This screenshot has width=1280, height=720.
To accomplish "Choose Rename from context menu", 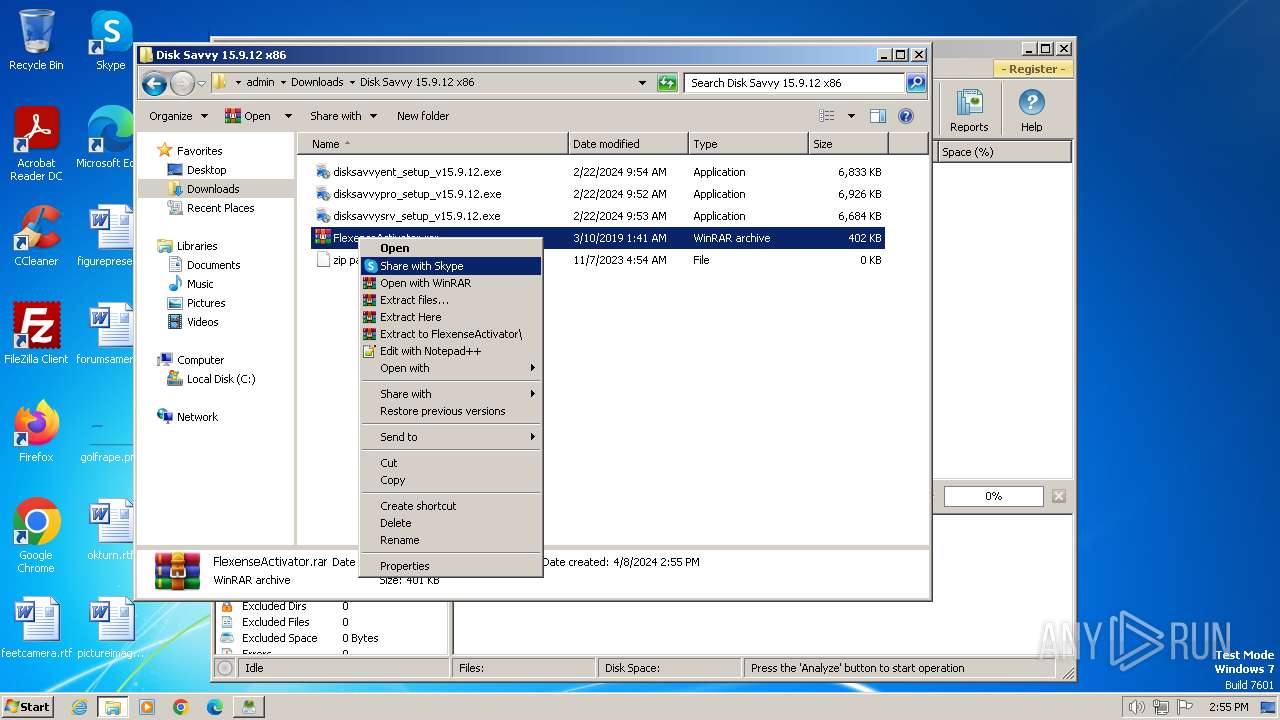I will click(x=451, y=540).
